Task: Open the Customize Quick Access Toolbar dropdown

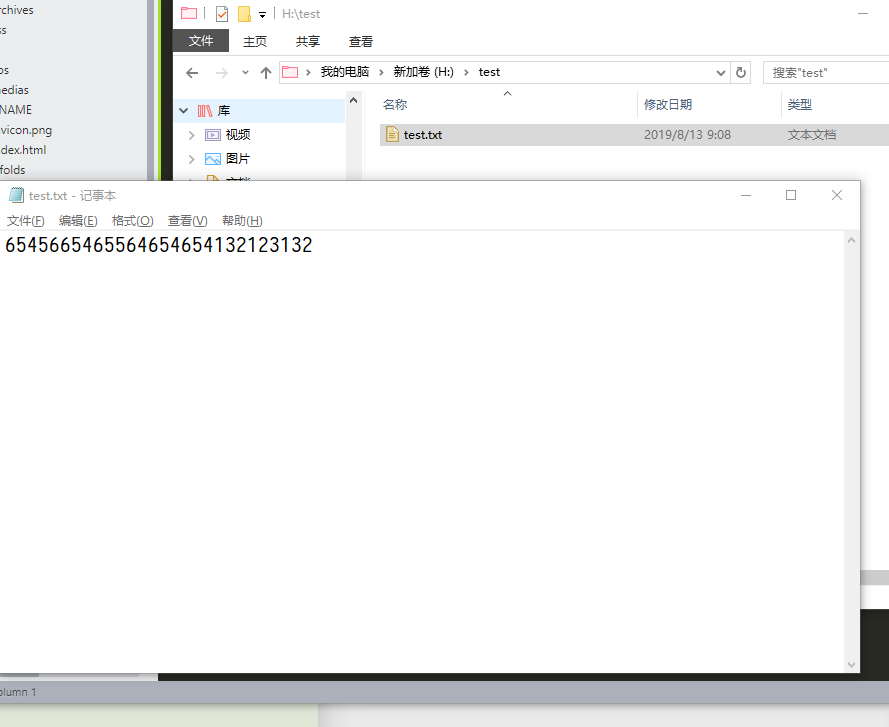Action: [262, 15]
